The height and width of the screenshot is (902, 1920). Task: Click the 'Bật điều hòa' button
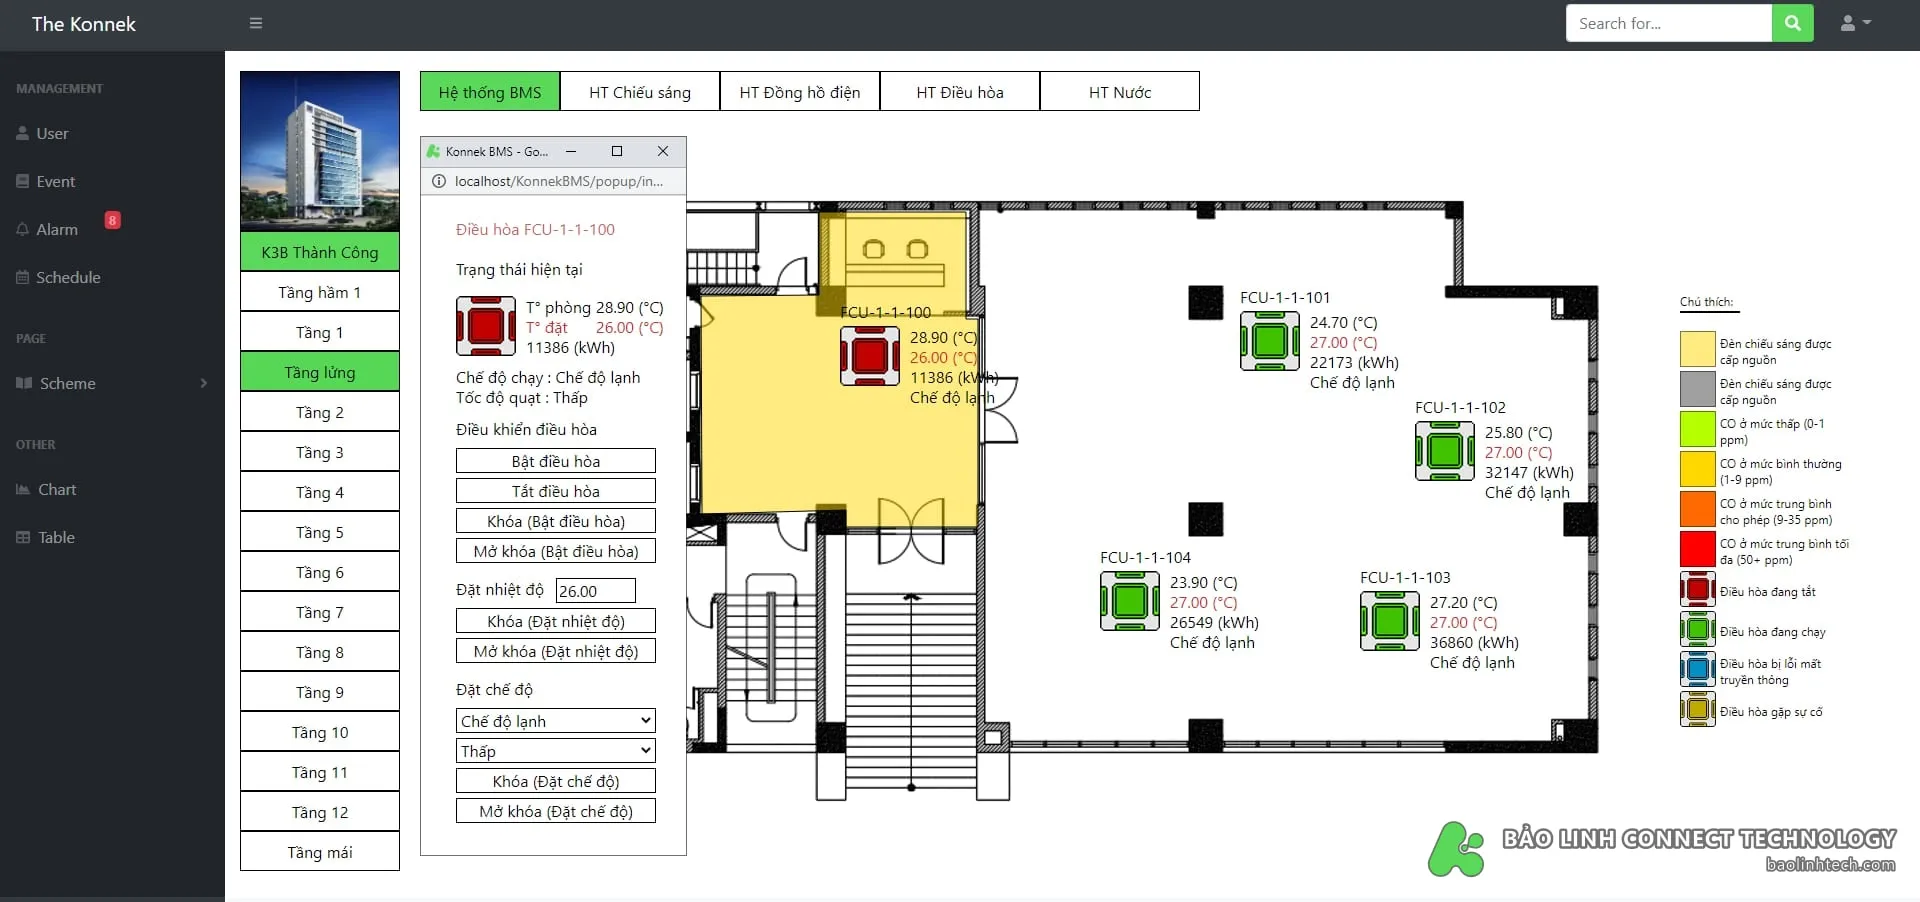tap(556, 461)
